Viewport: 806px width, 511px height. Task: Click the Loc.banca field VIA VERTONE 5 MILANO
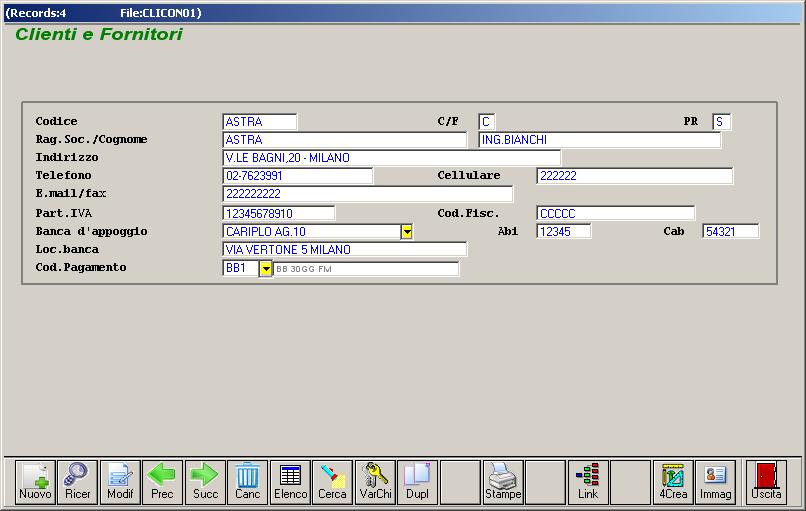click(345, 250)
